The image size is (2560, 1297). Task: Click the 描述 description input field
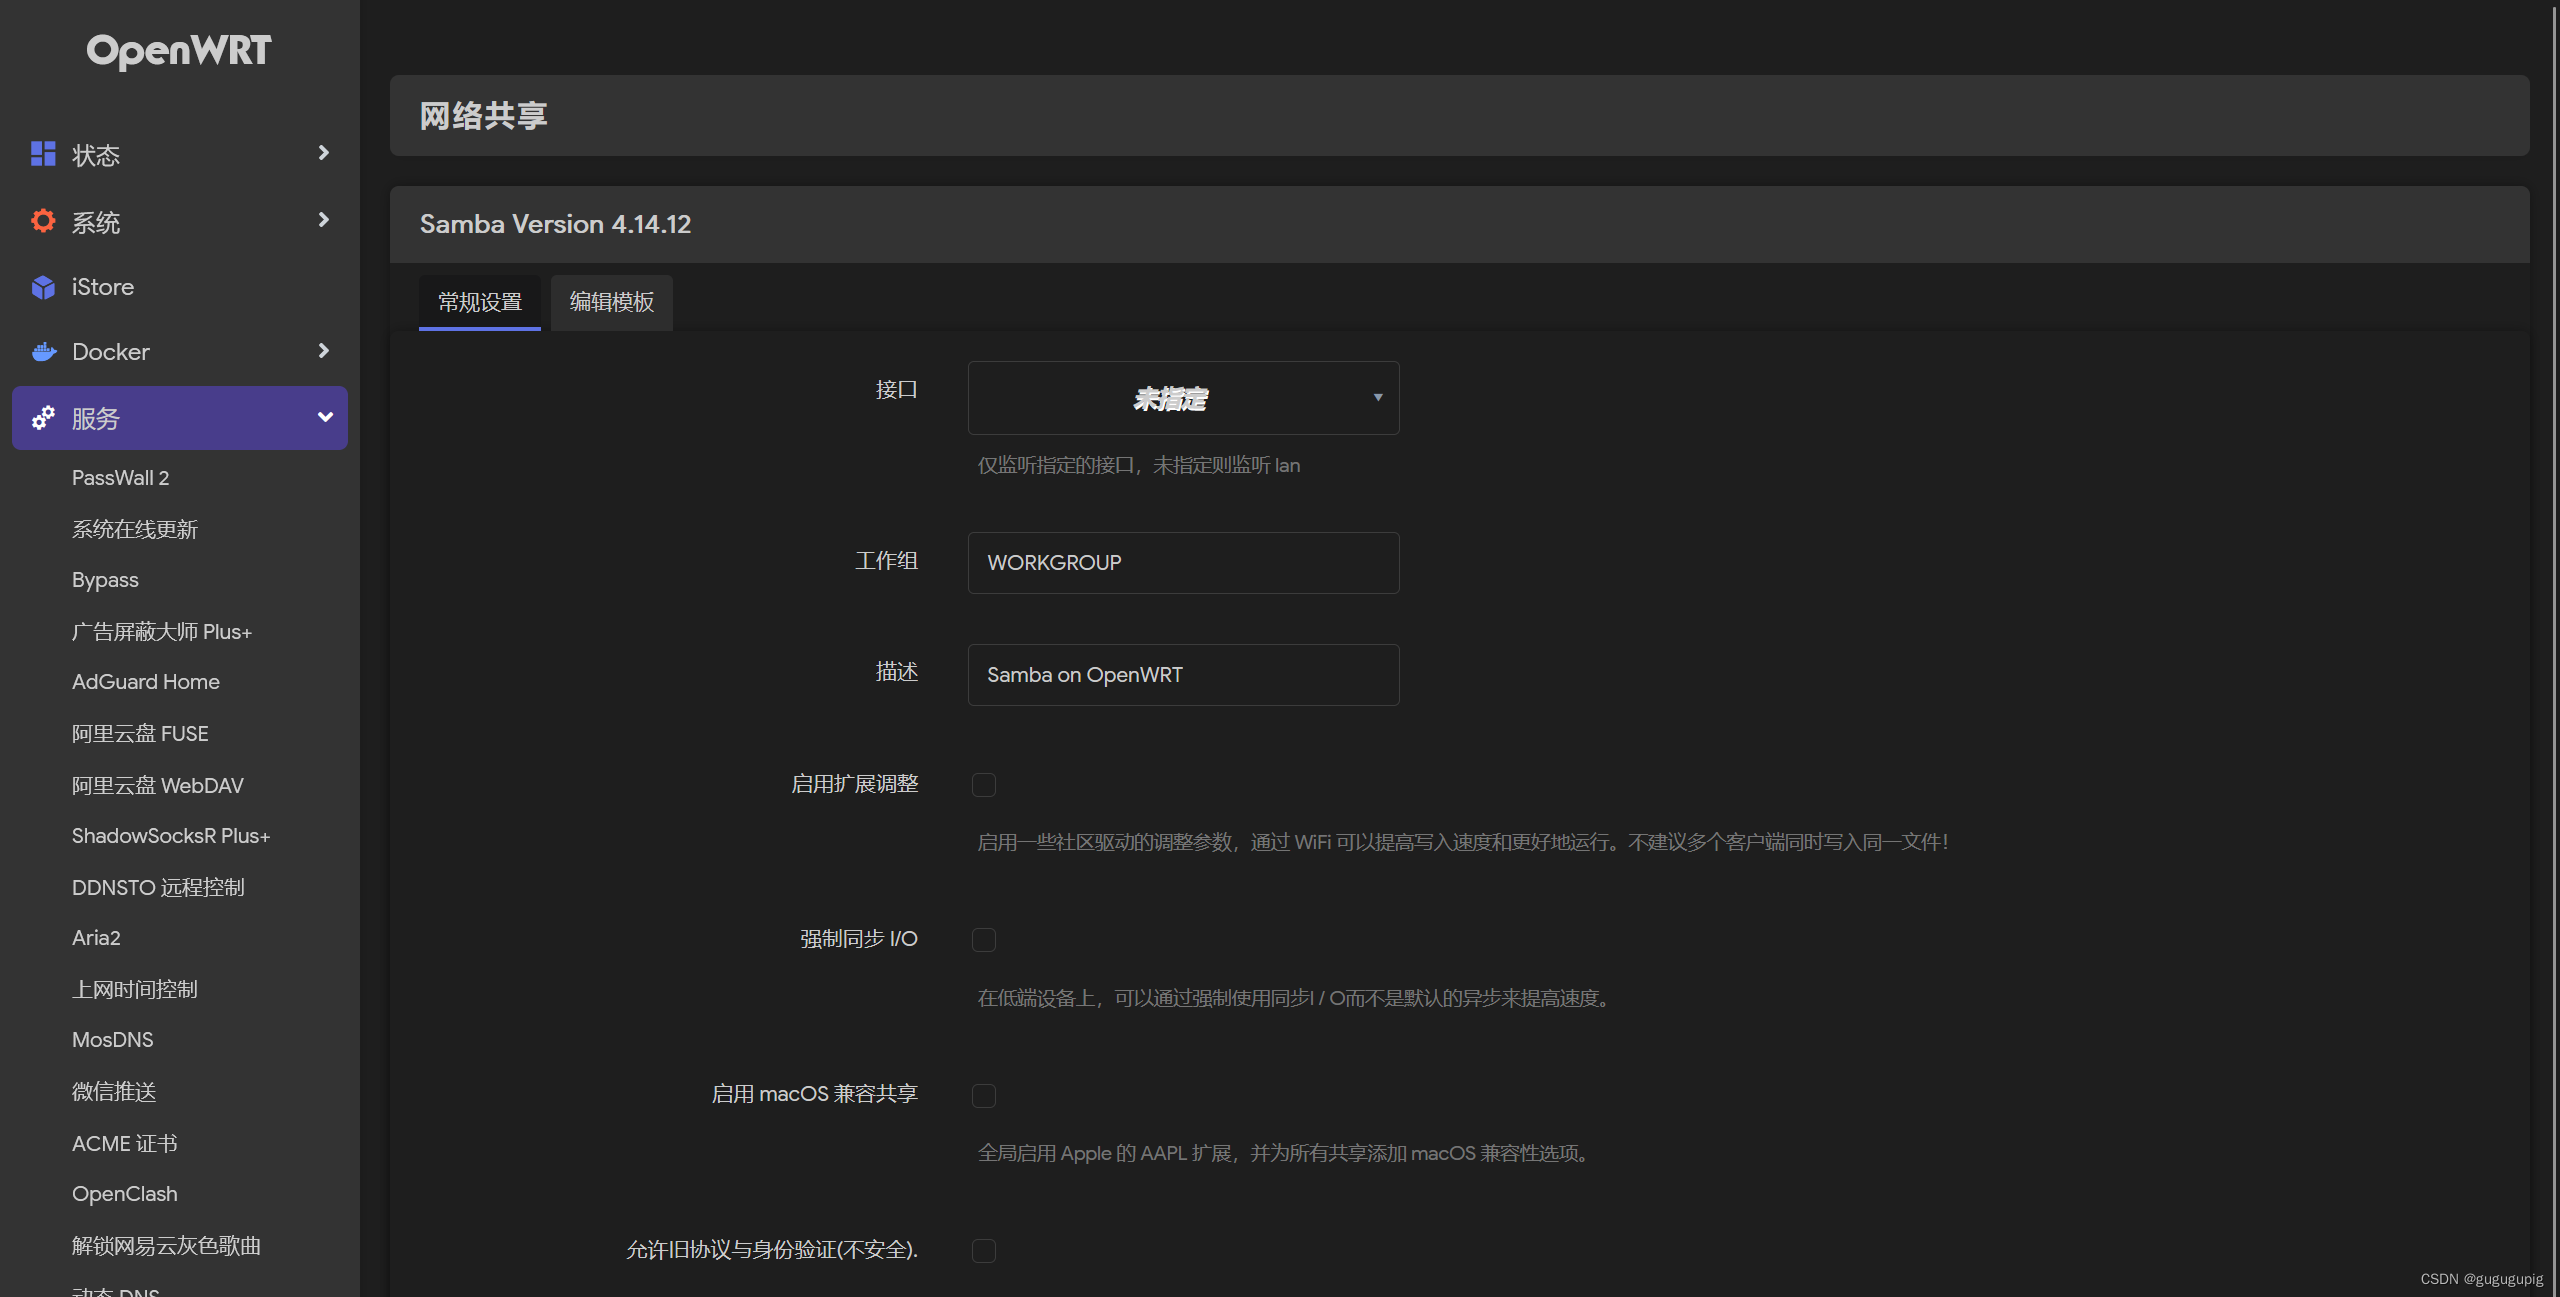point(1183,675)
